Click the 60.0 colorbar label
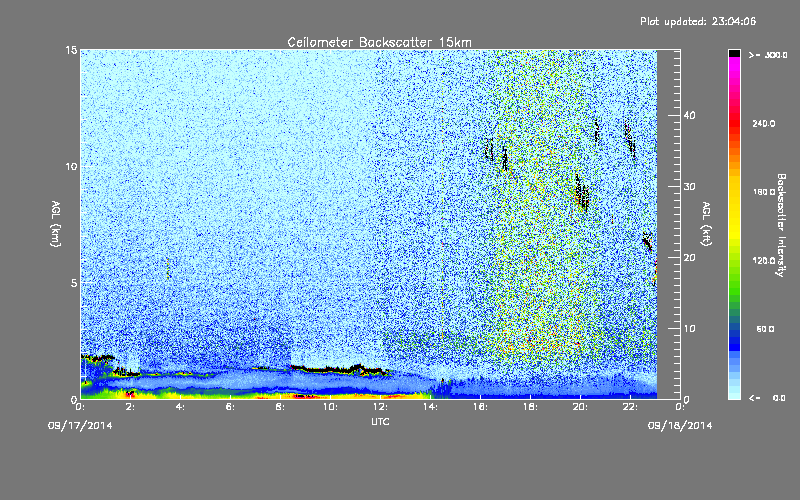The height and width of the screenshot is (500, 800). (x=765, y=330)
